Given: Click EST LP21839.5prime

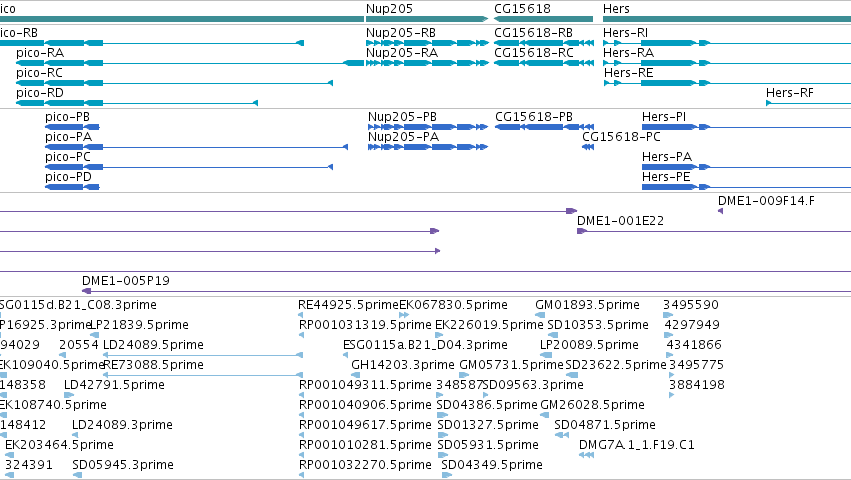Looking at the screenshot, I should (139, 325).
